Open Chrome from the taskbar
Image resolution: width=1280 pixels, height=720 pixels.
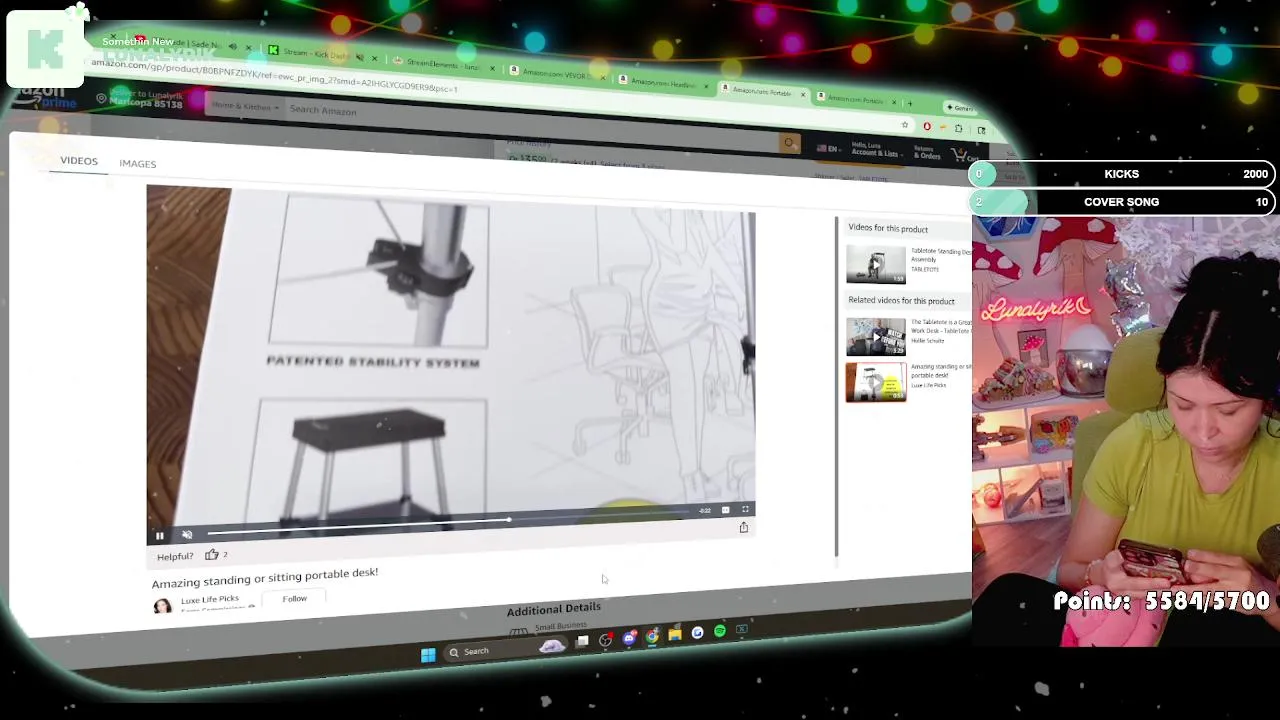click(652, 636)
